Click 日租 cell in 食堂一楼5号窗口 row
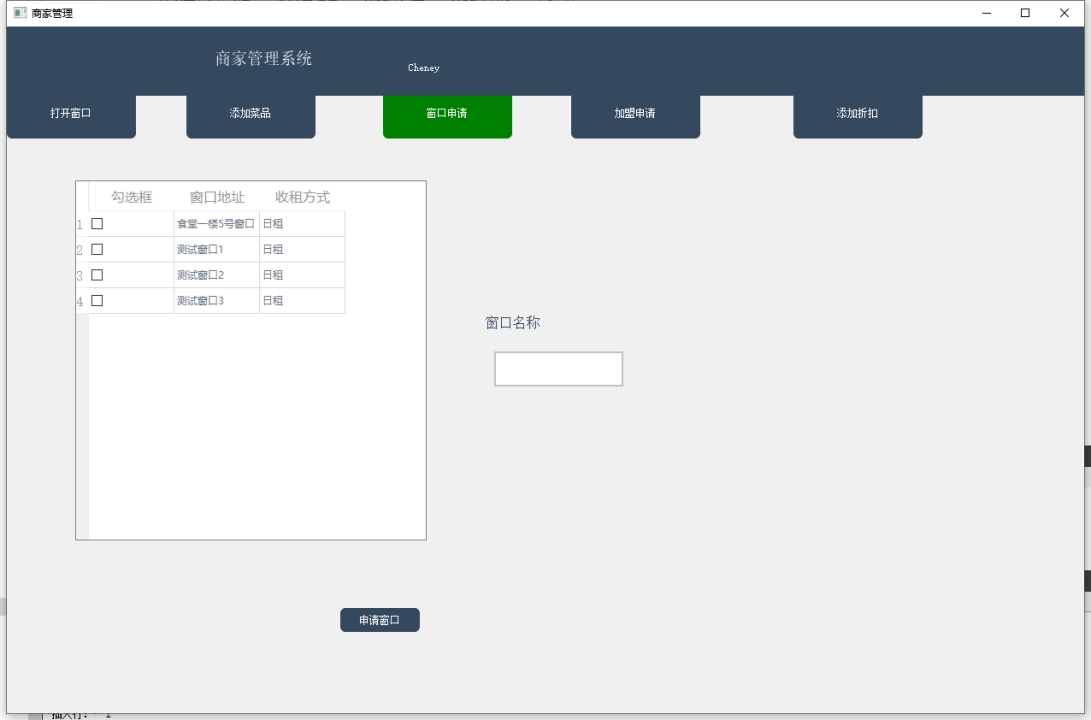Image resolution: width=1091 pixels, height=720 pixels. [x=302, y=224]
